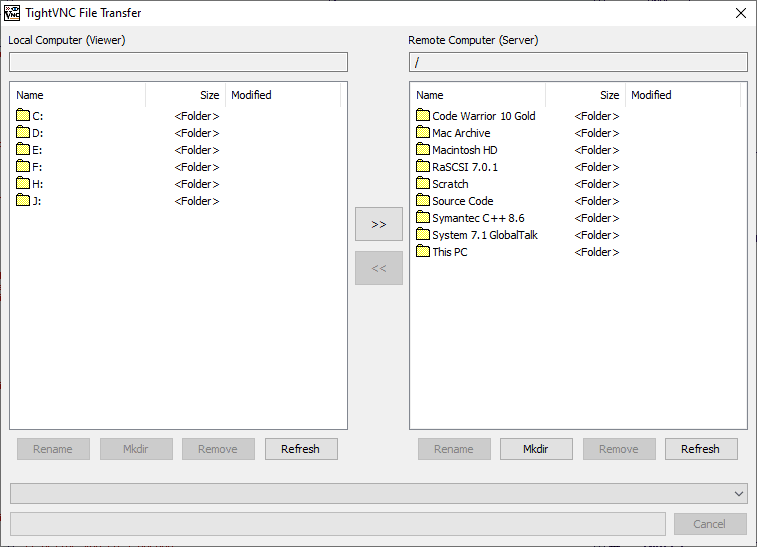
Task: Select the J: drive name text
Action: pos(37,201)
